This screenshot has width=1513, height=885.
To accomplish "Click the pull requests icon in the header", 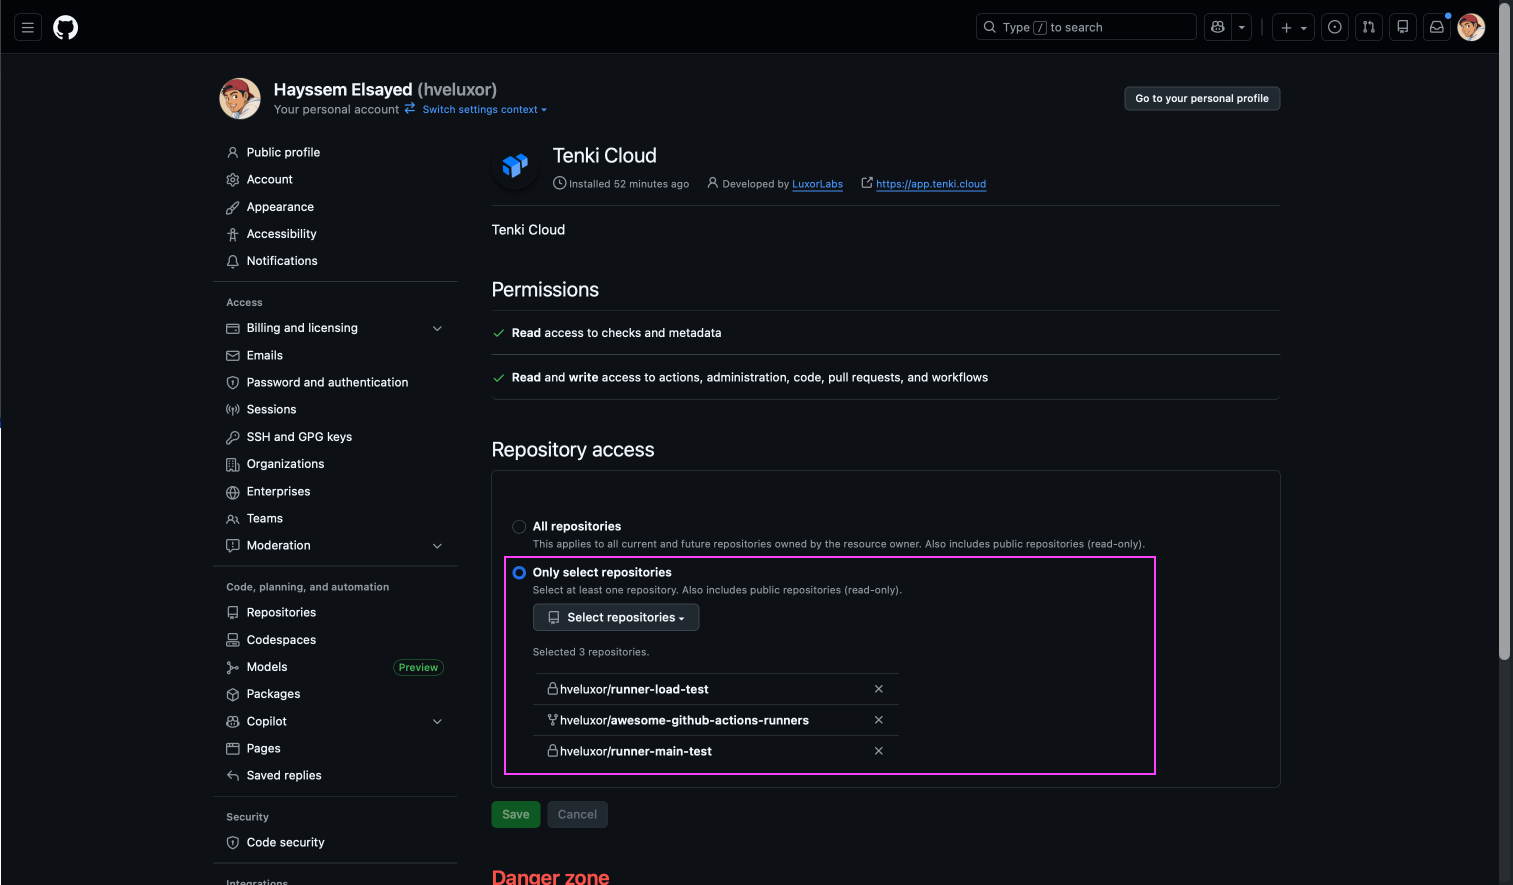I will [x=1368, y=27].
